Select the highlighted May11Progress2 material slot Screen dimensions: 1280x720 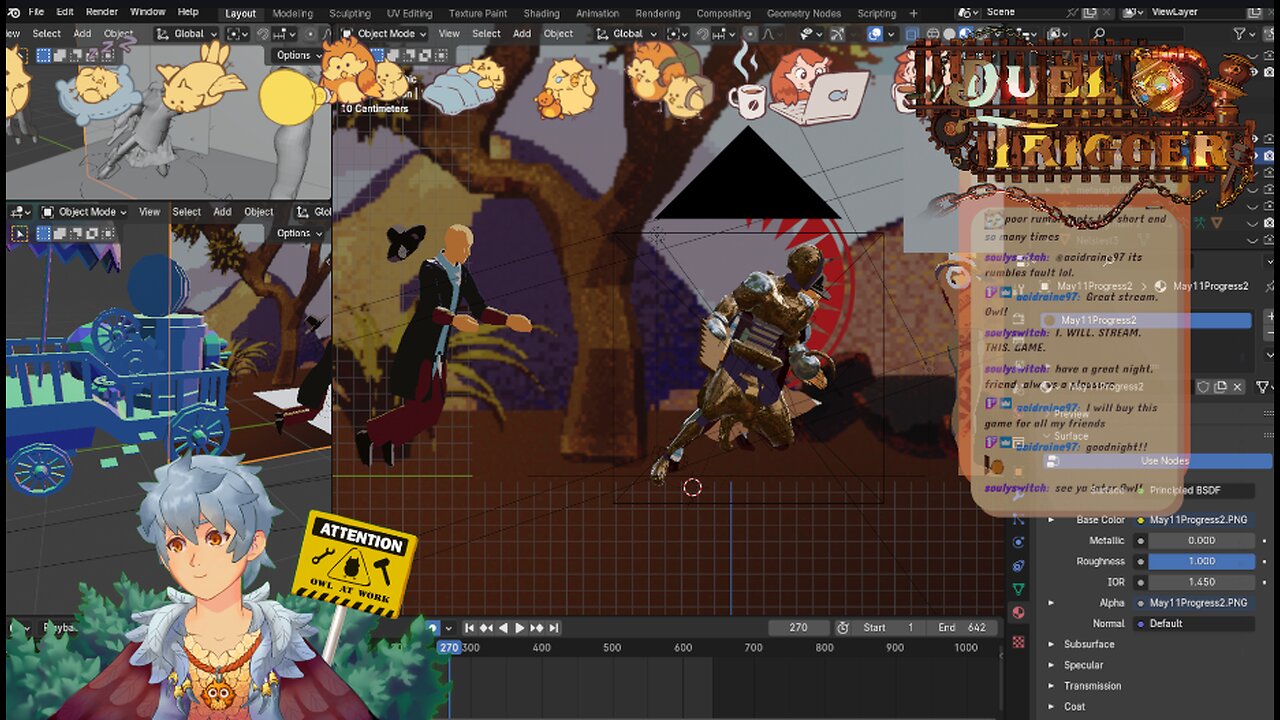click(1148, 320)
